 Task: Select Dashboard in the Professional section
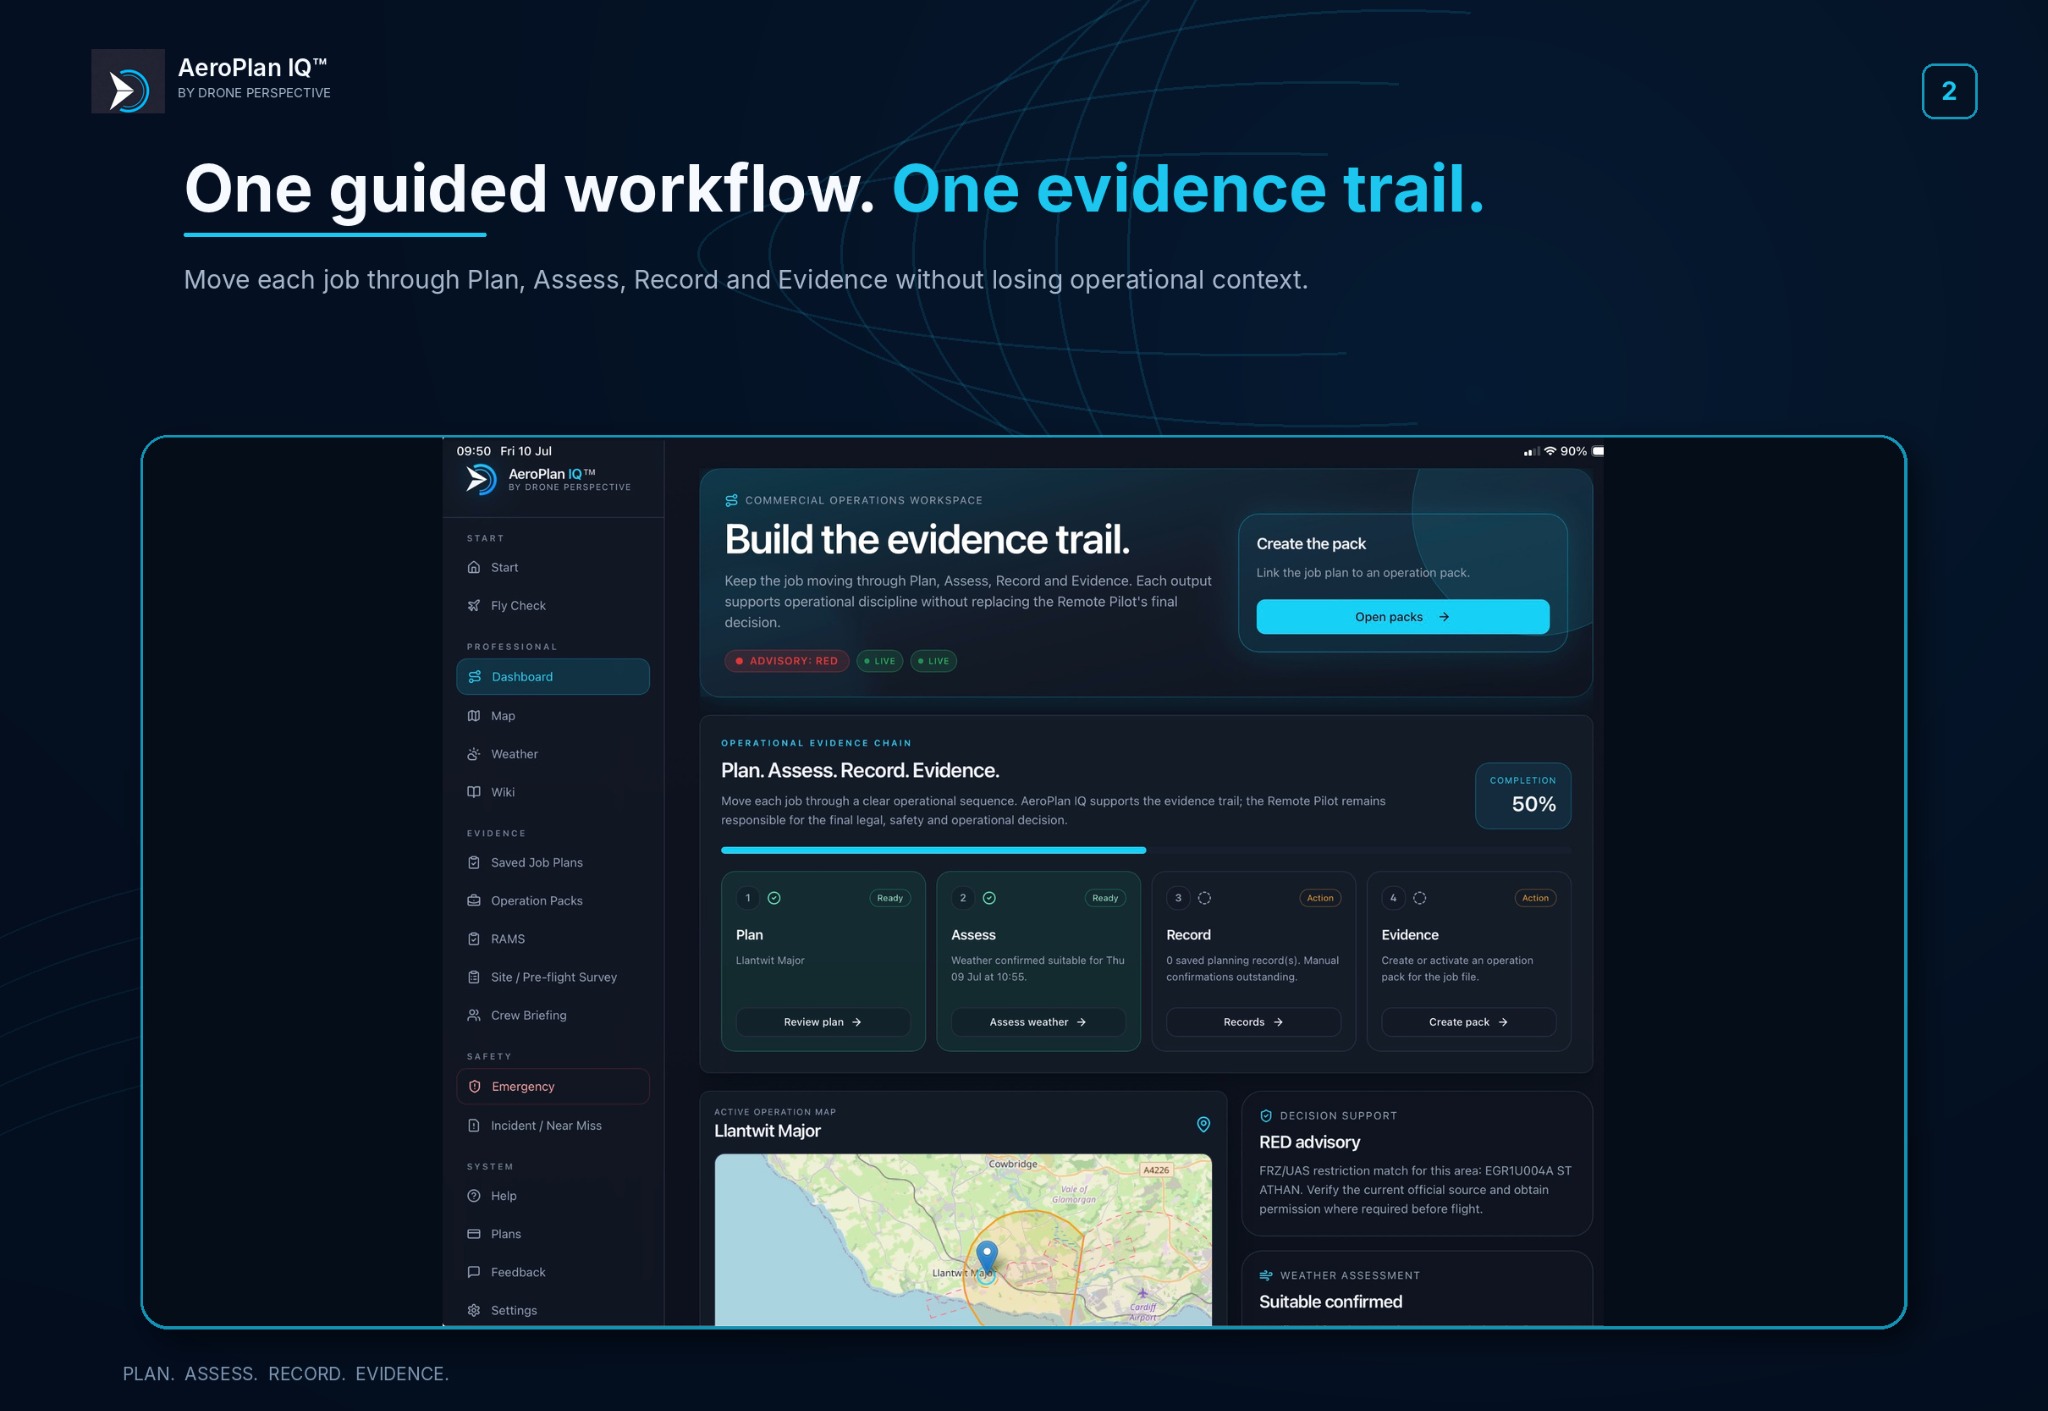coord(553,676)
